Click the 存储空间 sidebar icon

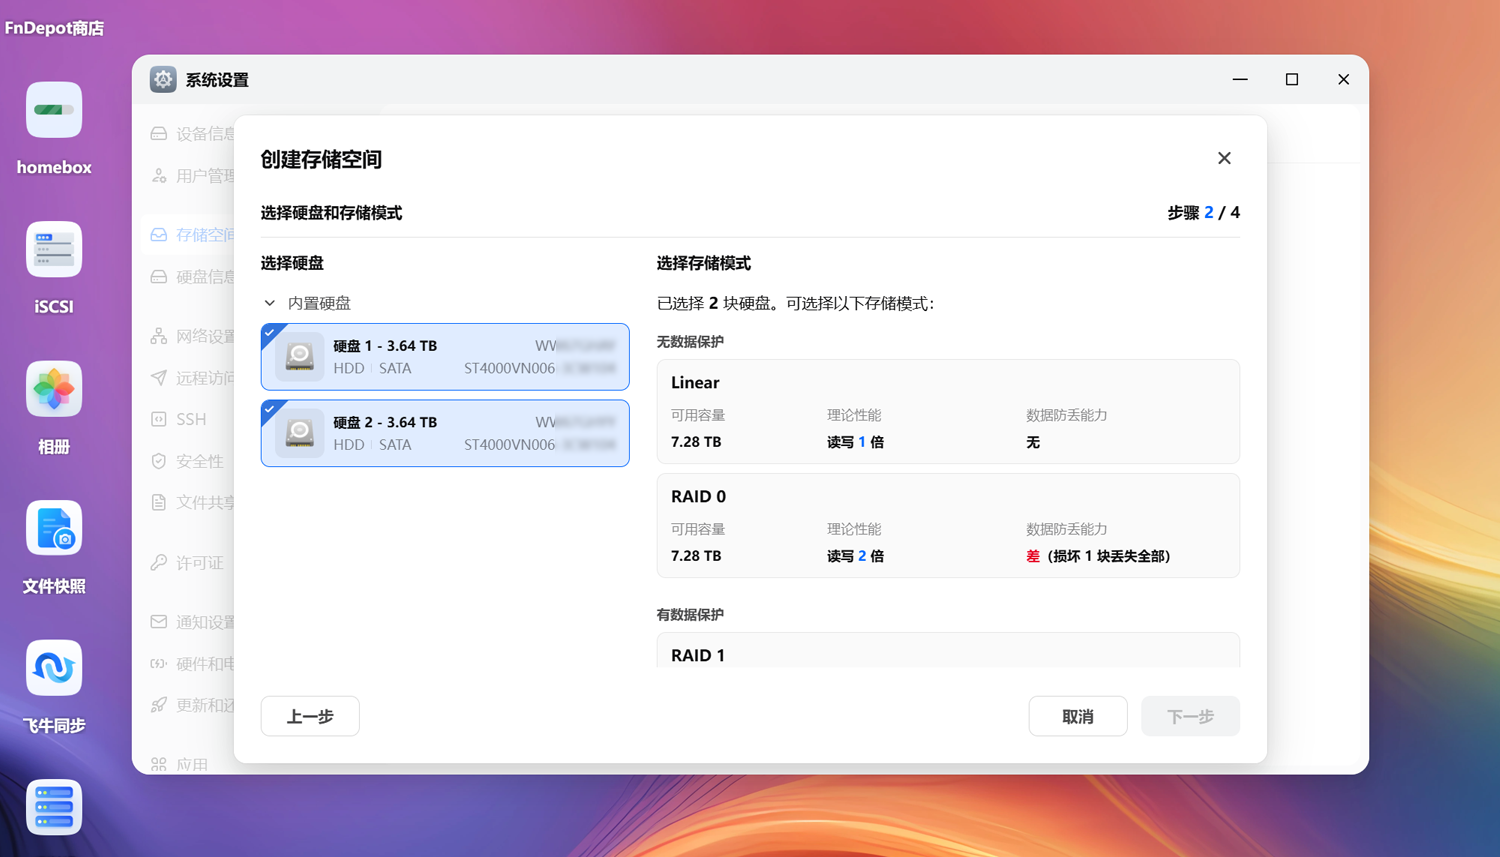pos(159,235)
